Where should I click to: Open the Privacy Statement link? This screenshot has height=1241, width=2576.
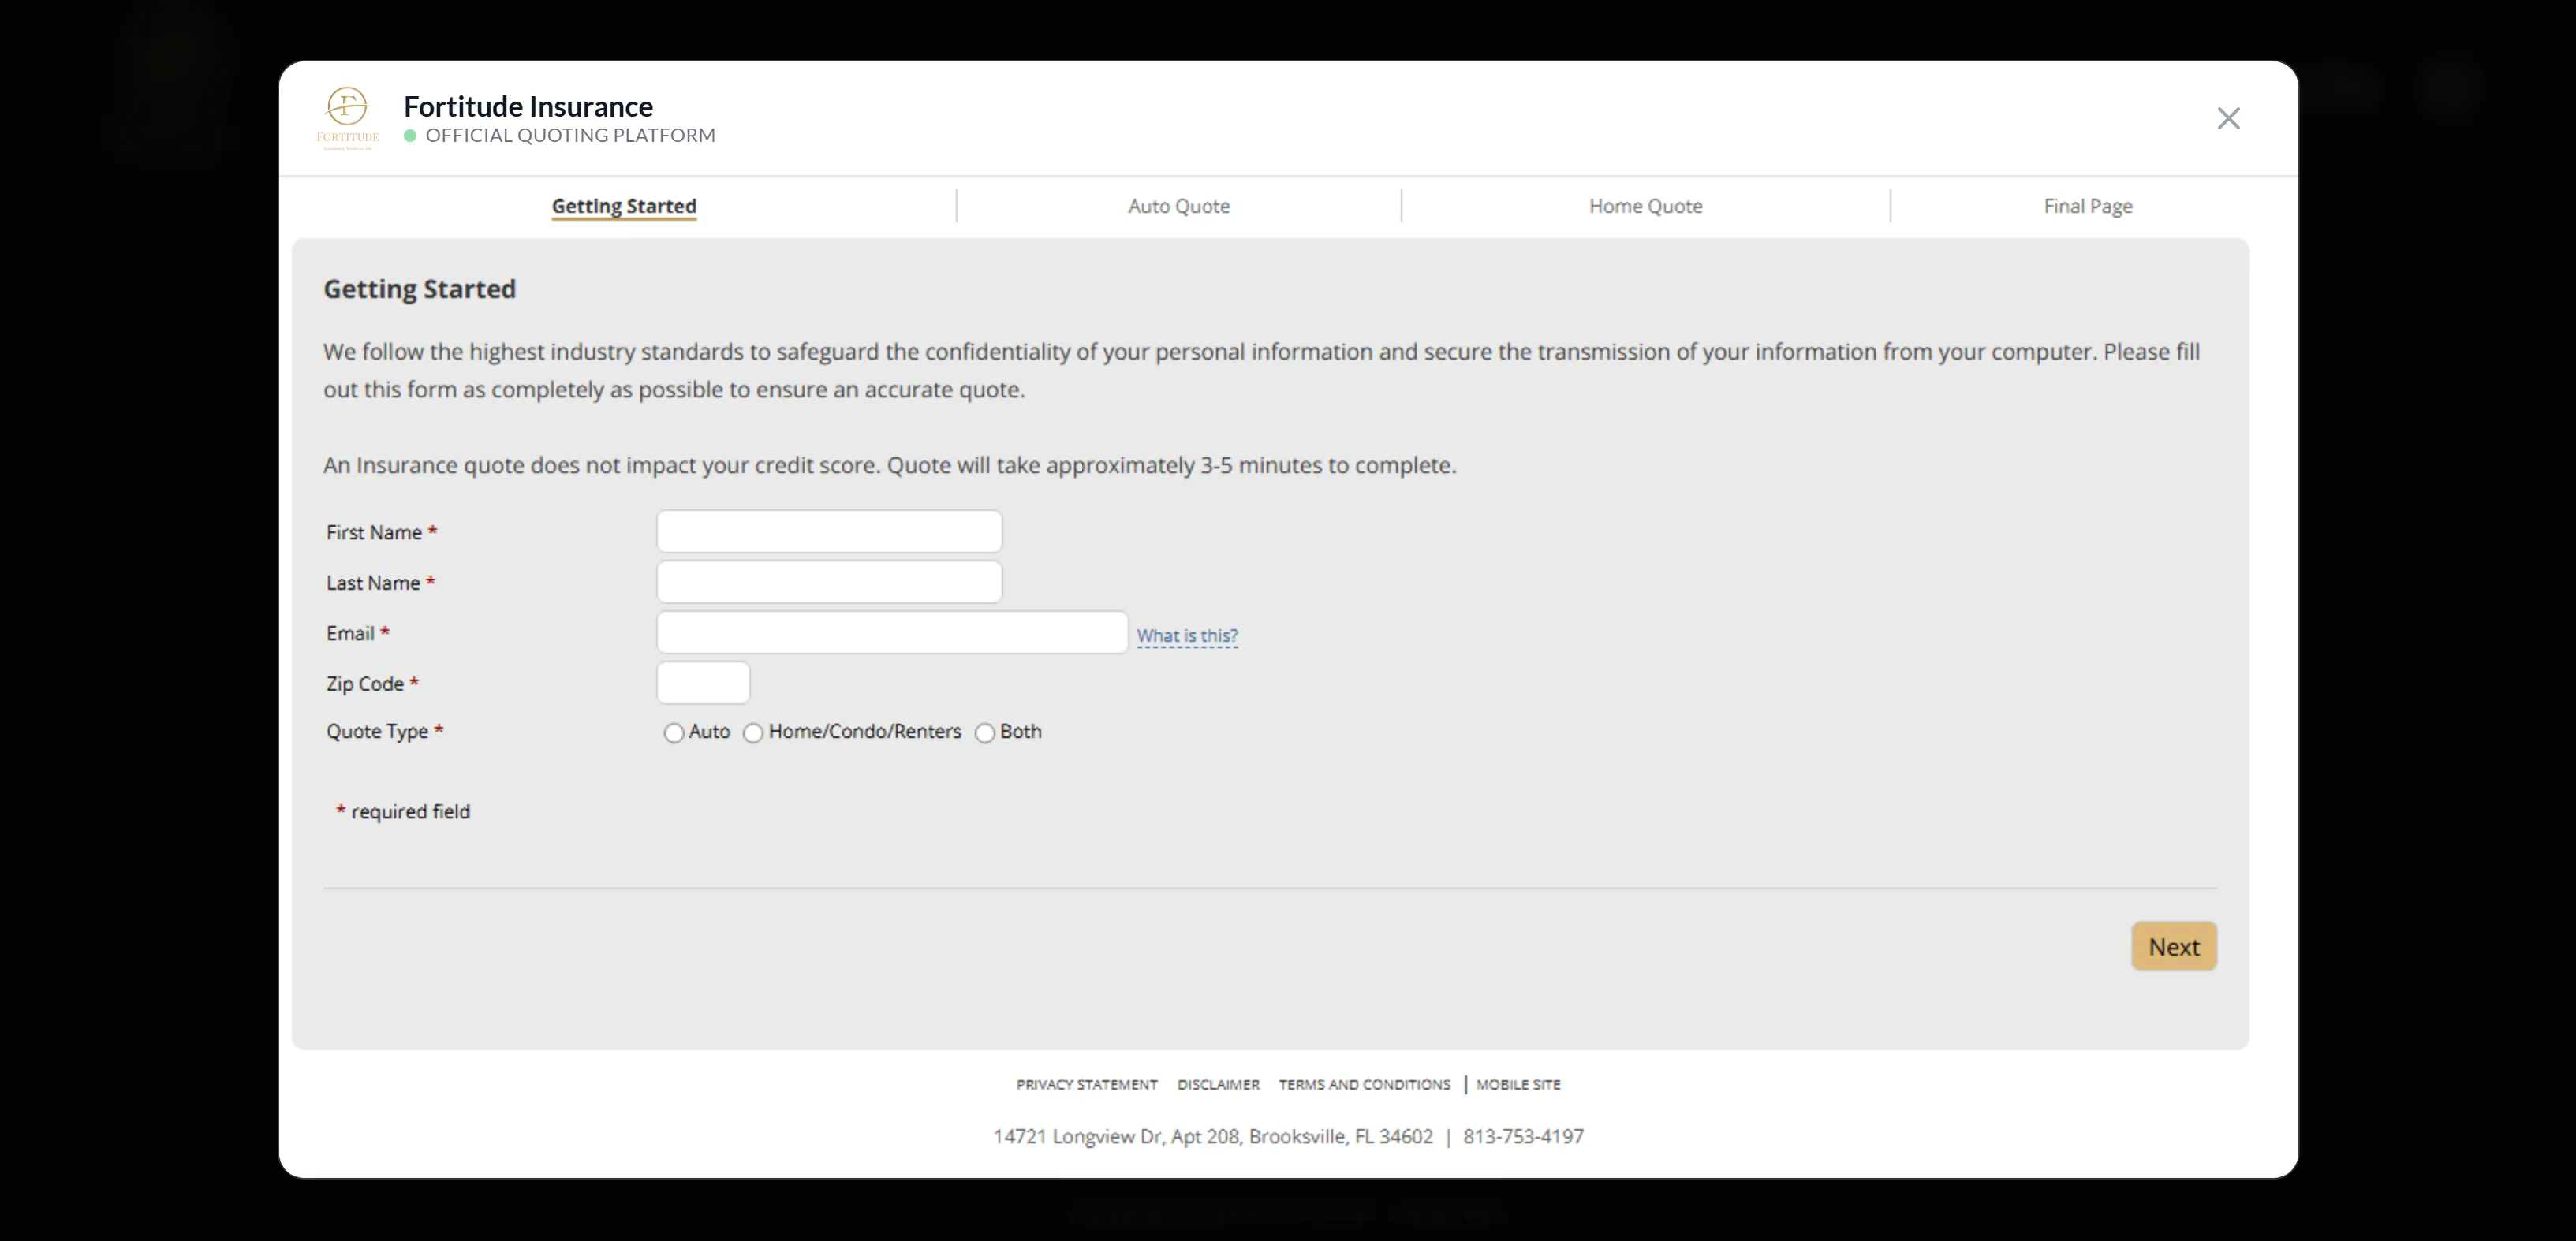tap(1087, 1085)
